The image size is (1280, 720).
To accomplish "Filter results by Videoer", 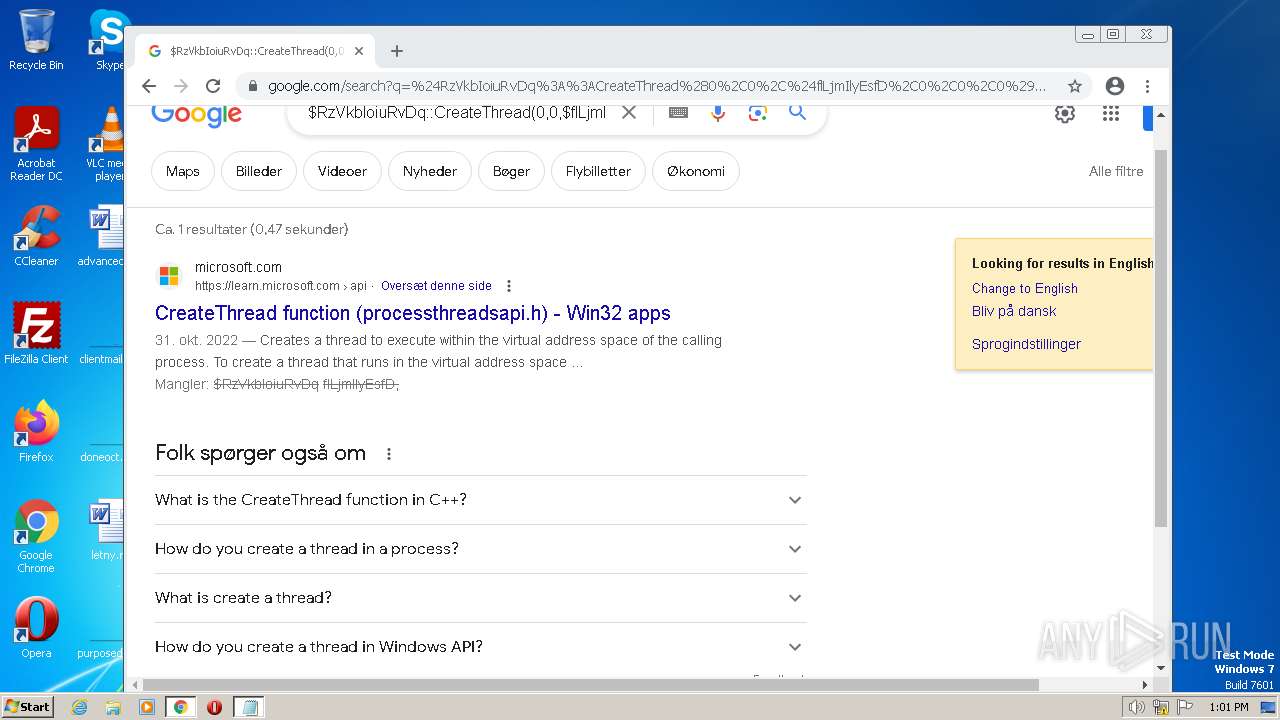I will pos(342,171).
